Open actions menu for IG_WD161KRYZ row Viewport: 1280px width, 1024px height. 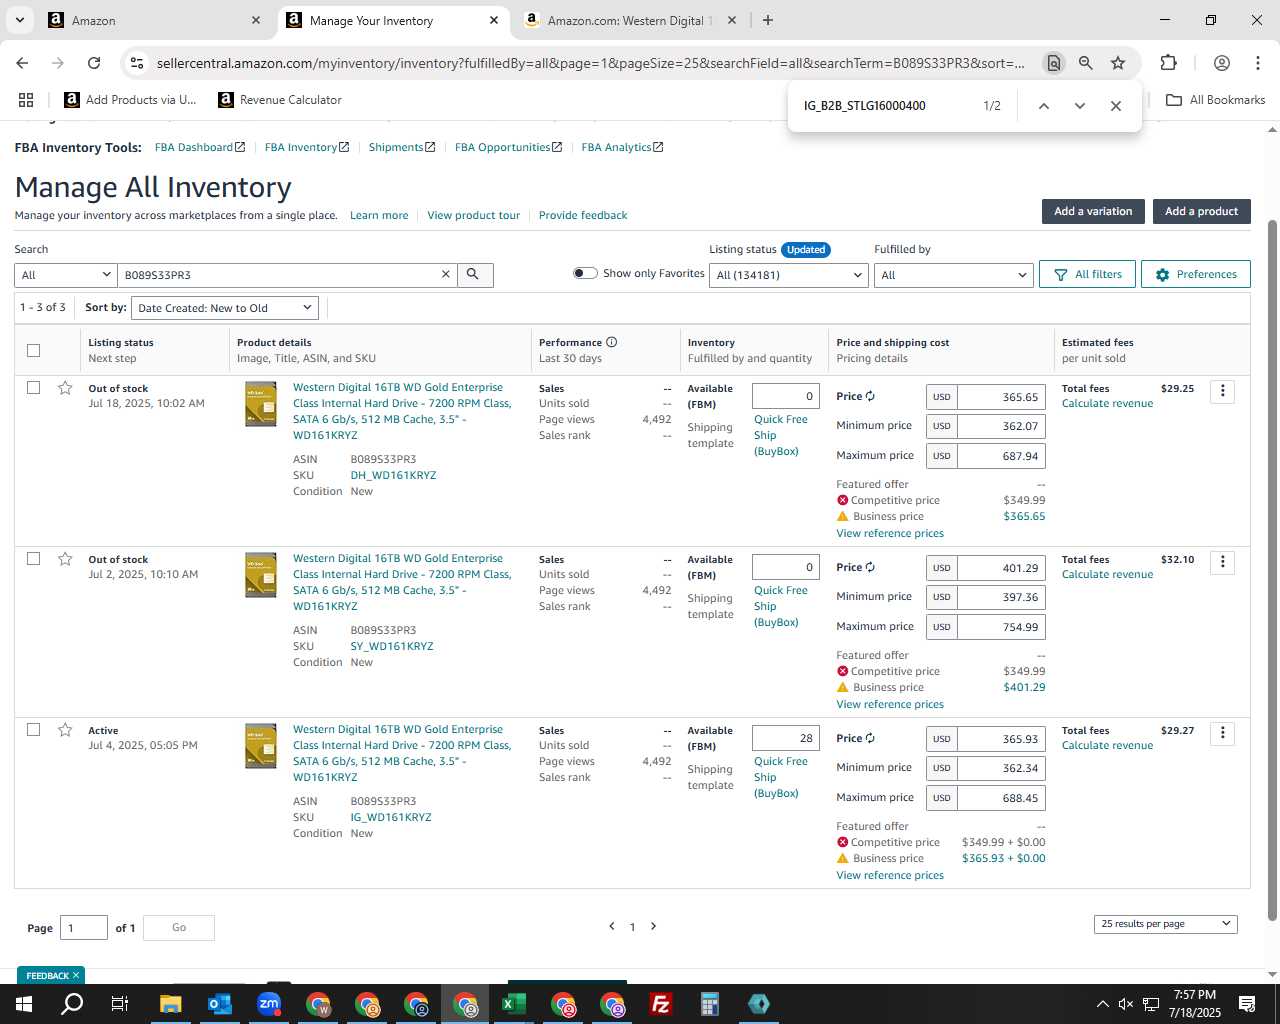[x=1222, y=733]
